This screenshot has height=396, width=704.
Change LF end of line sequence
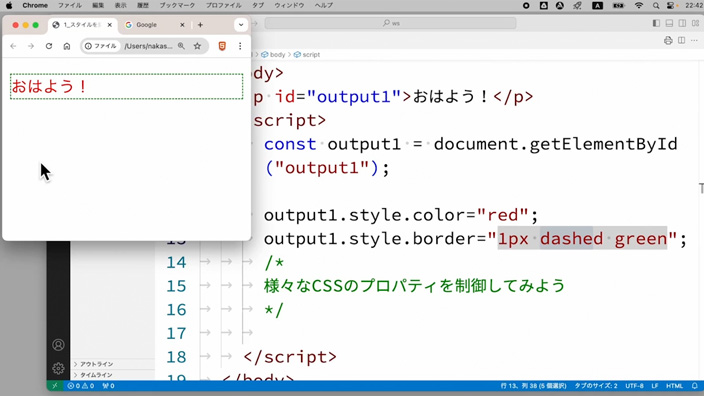click(655, 386)
